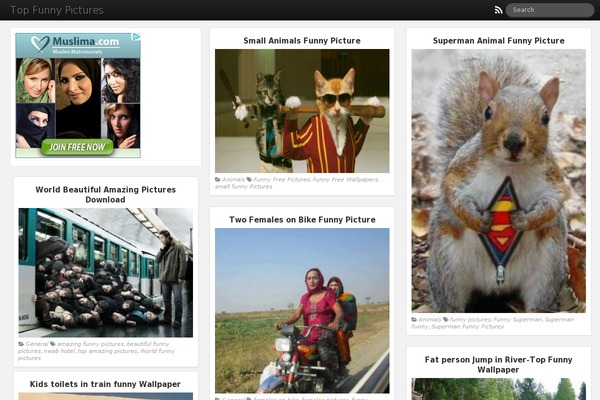
Task: Open the Superman squirrel image
Action: coord(499,181)
